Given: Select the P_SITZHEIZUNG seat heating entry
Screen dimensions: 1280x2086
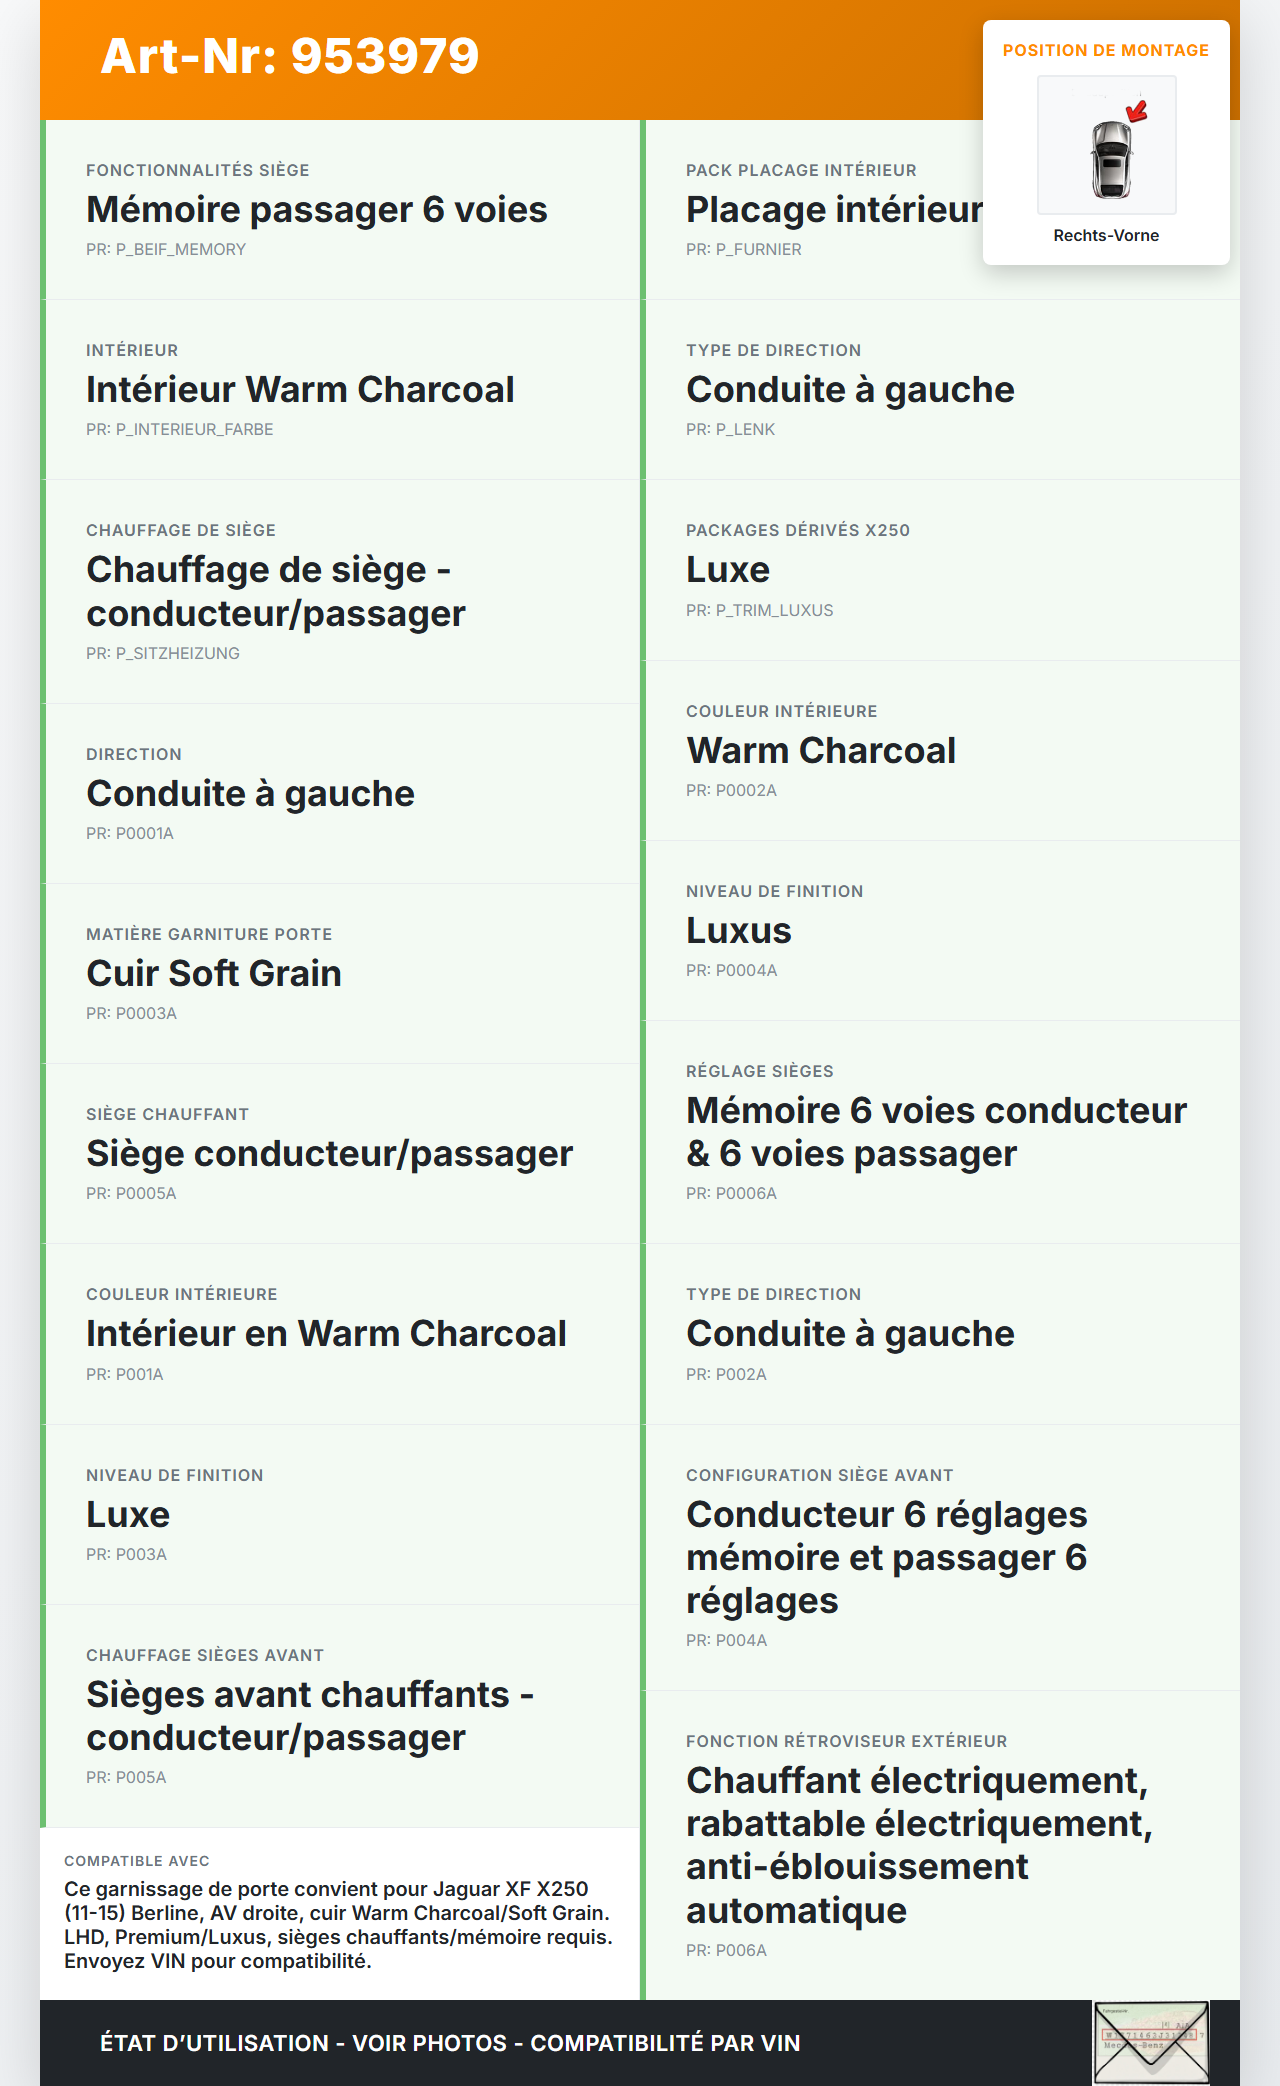Looking at the screenshot, I should click(276, 592).
